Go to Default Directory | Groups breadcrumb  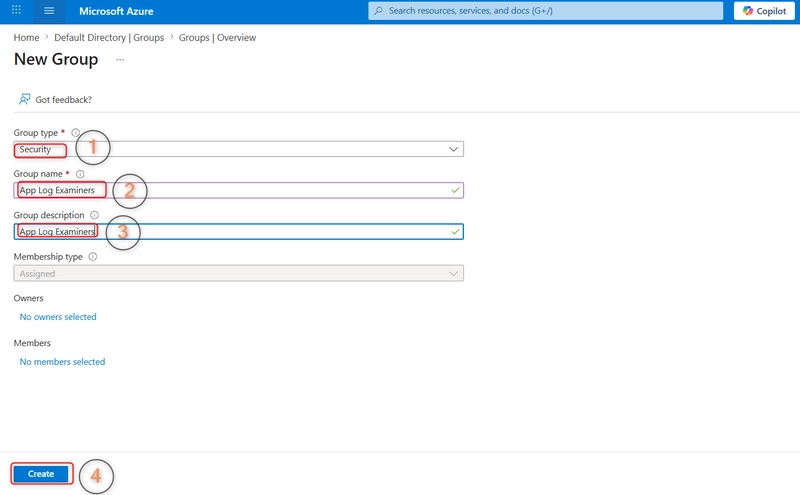click(109, 38)
